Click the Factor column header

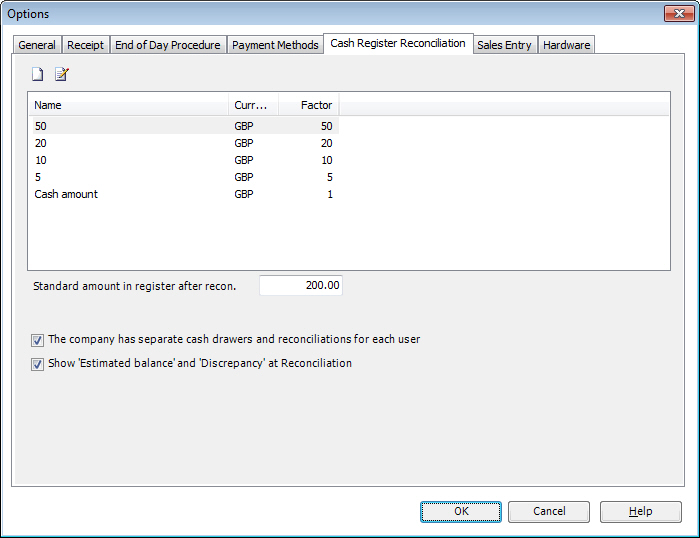309,105
